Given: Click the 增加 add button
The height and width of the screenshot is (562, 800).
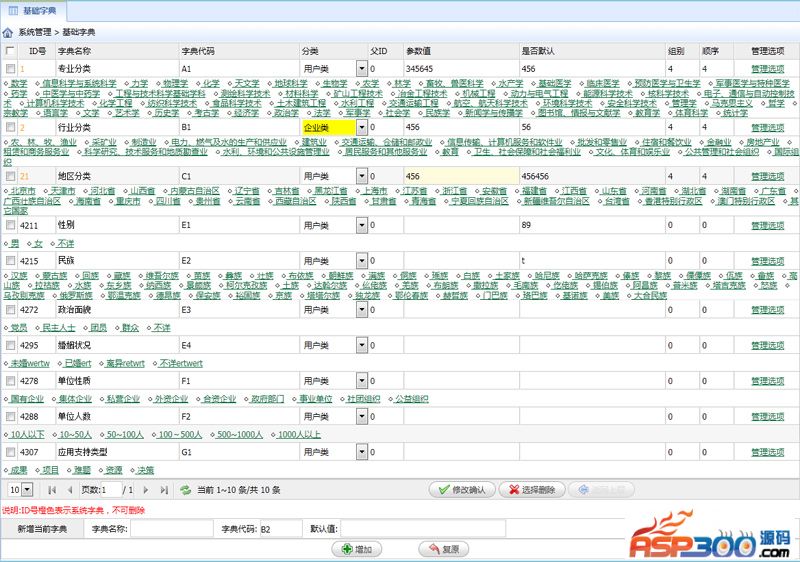Looking at the screenshot, I should click(356, 549).
